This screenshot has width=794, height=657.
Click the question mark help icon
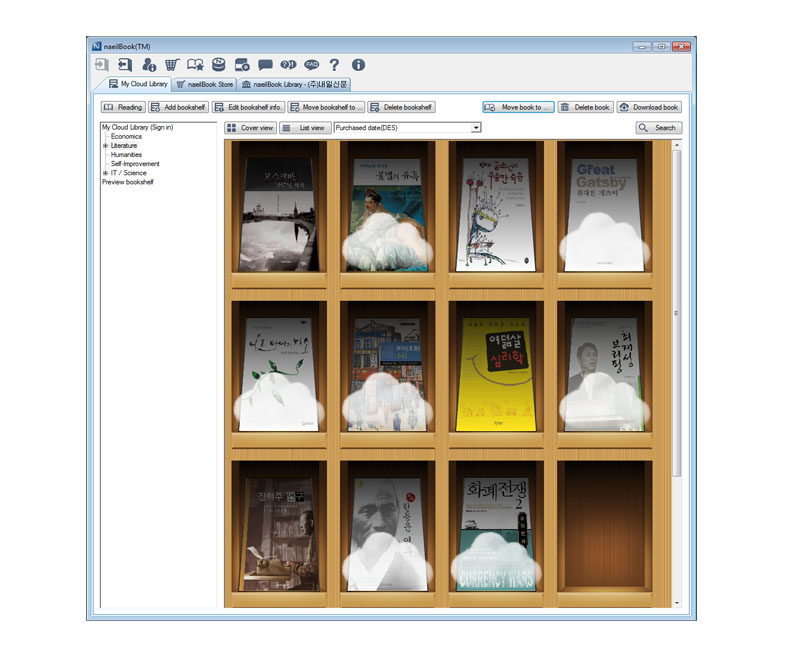tap(334, 65)
